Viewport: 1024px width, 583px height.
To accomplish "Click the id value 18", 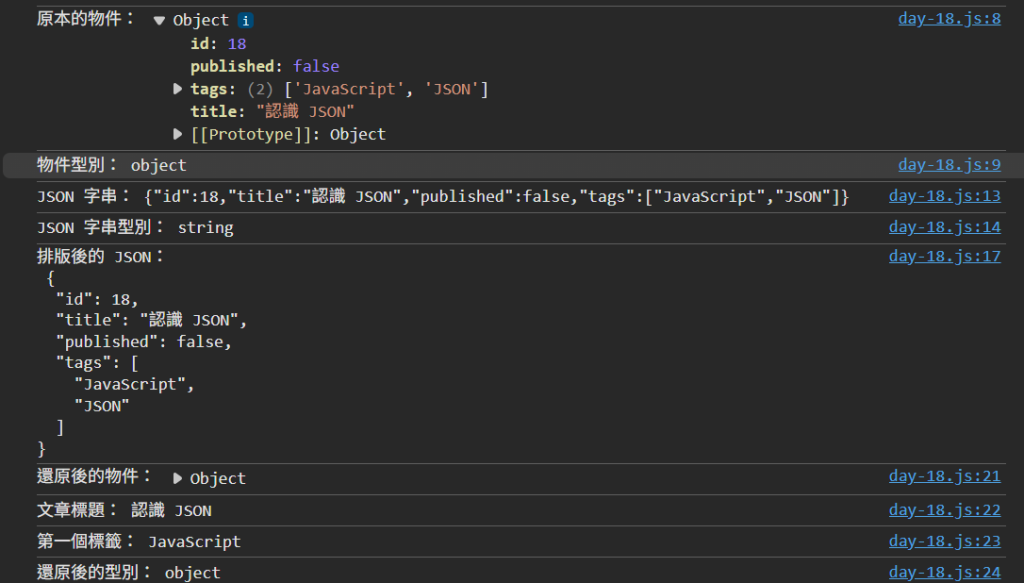I will [x=236, y=44].
